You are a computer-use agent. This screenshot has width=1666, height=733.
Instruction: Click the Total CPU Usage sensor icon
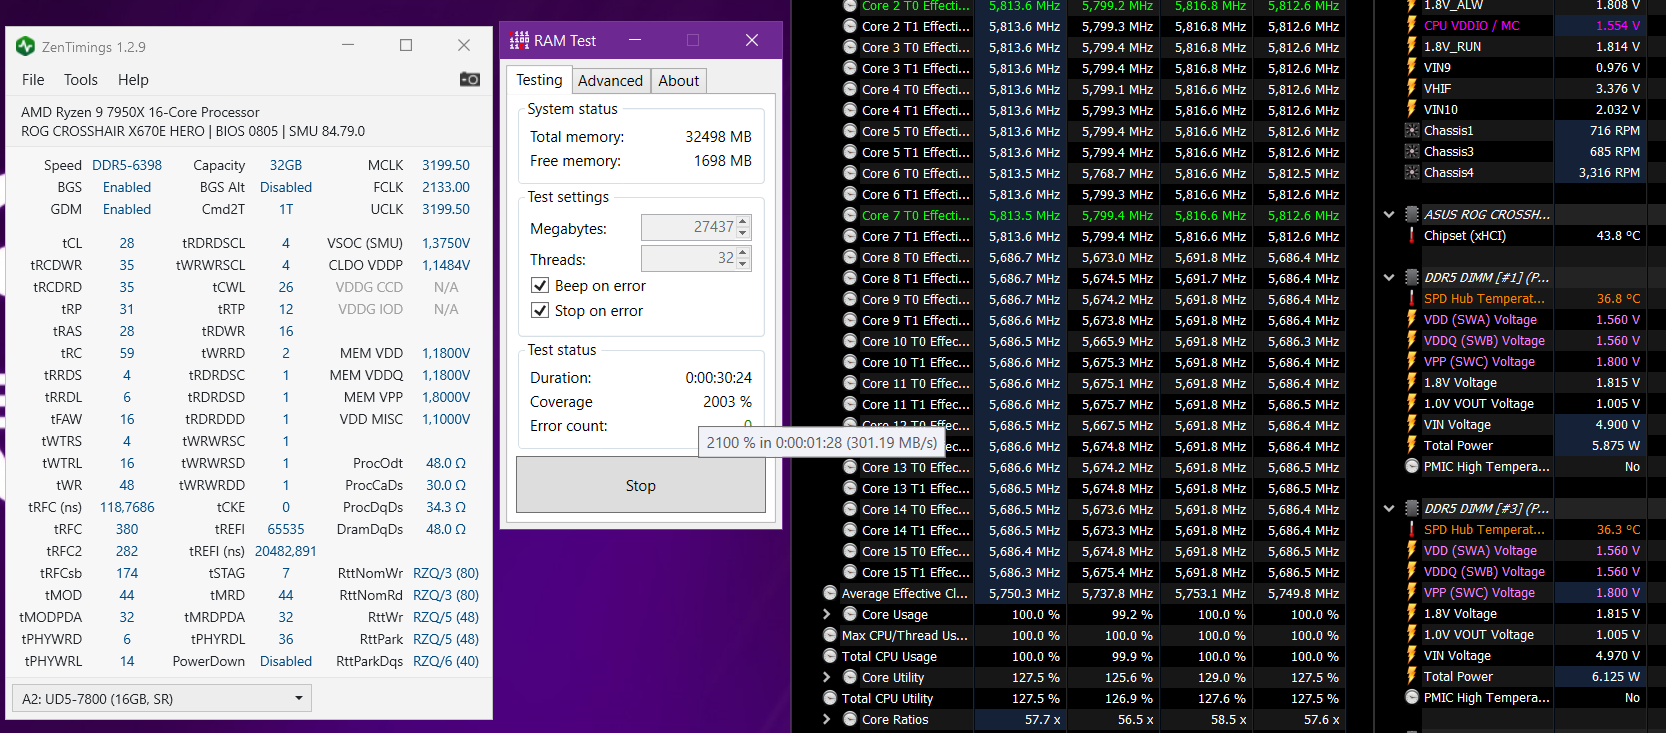coord(830,656)
